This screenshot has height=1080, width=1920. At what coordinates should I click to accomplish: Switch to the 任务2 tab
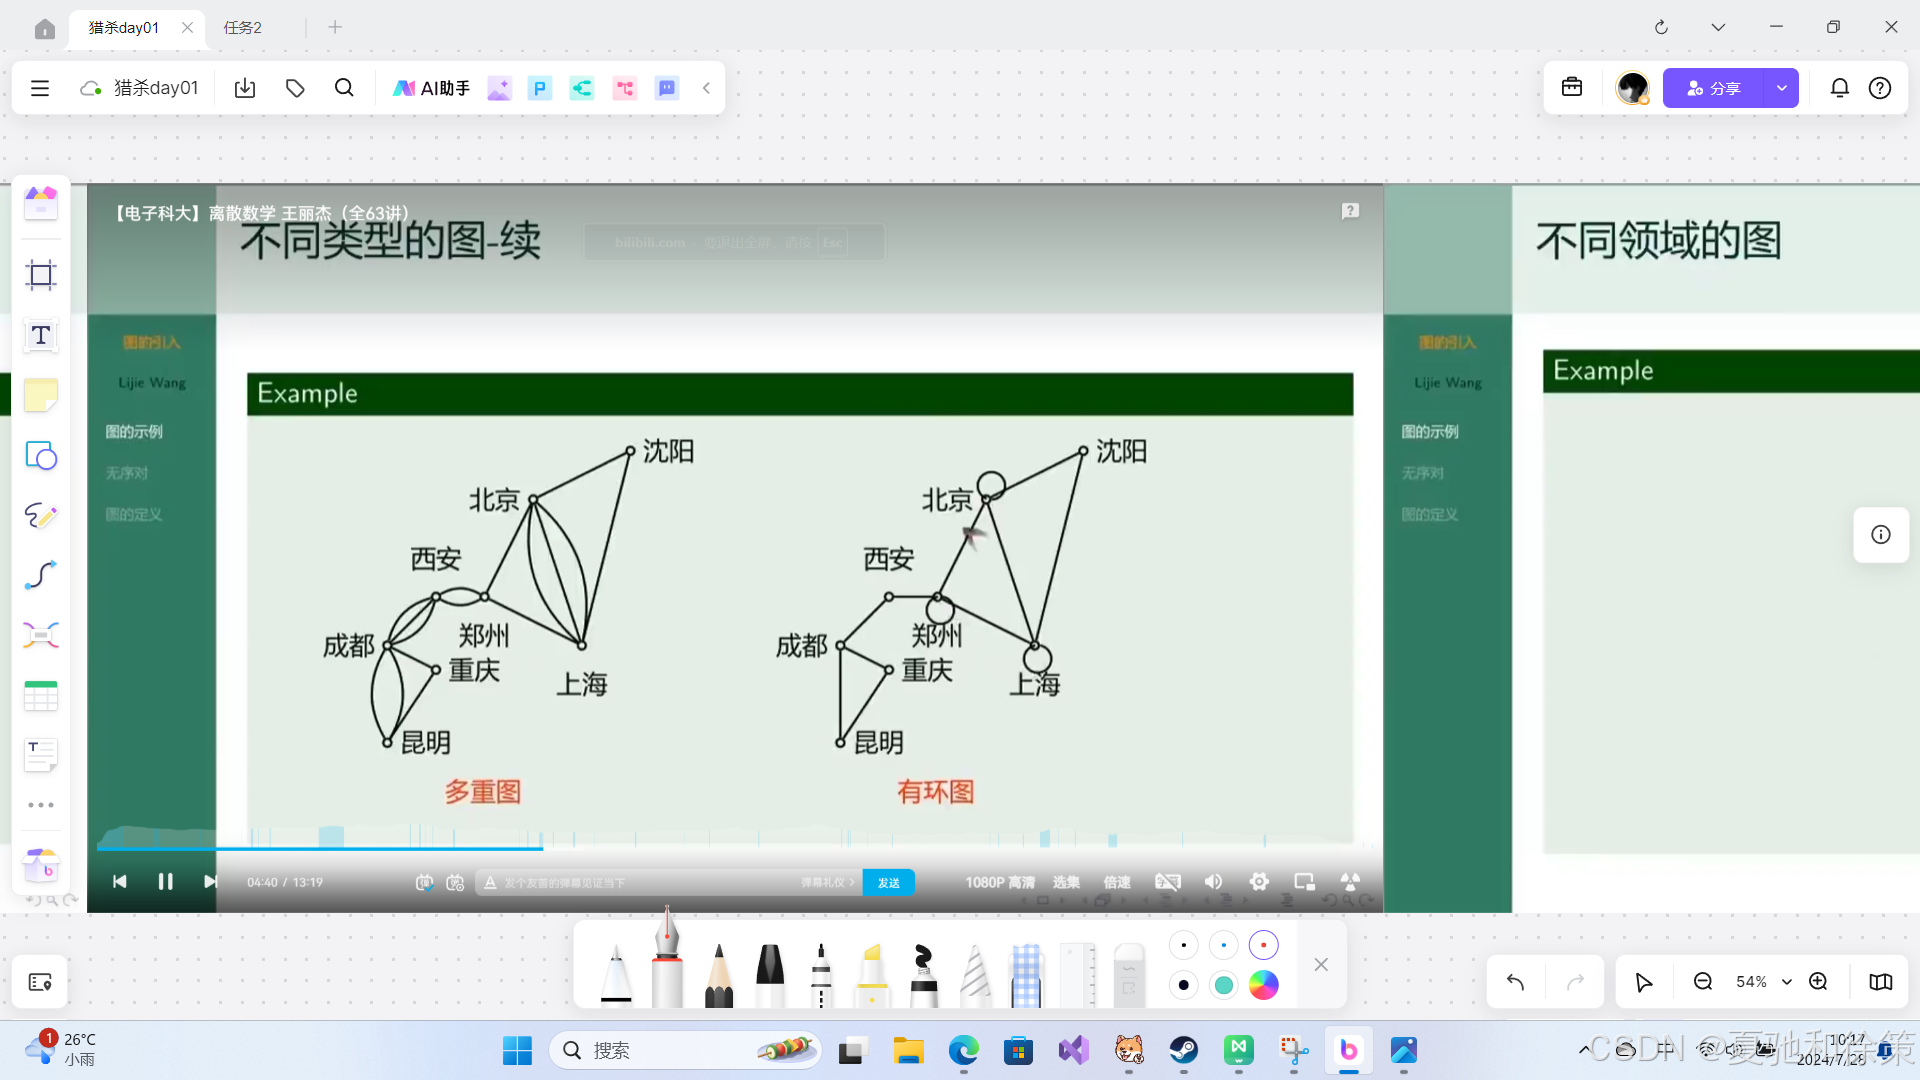tap(243, 28)
